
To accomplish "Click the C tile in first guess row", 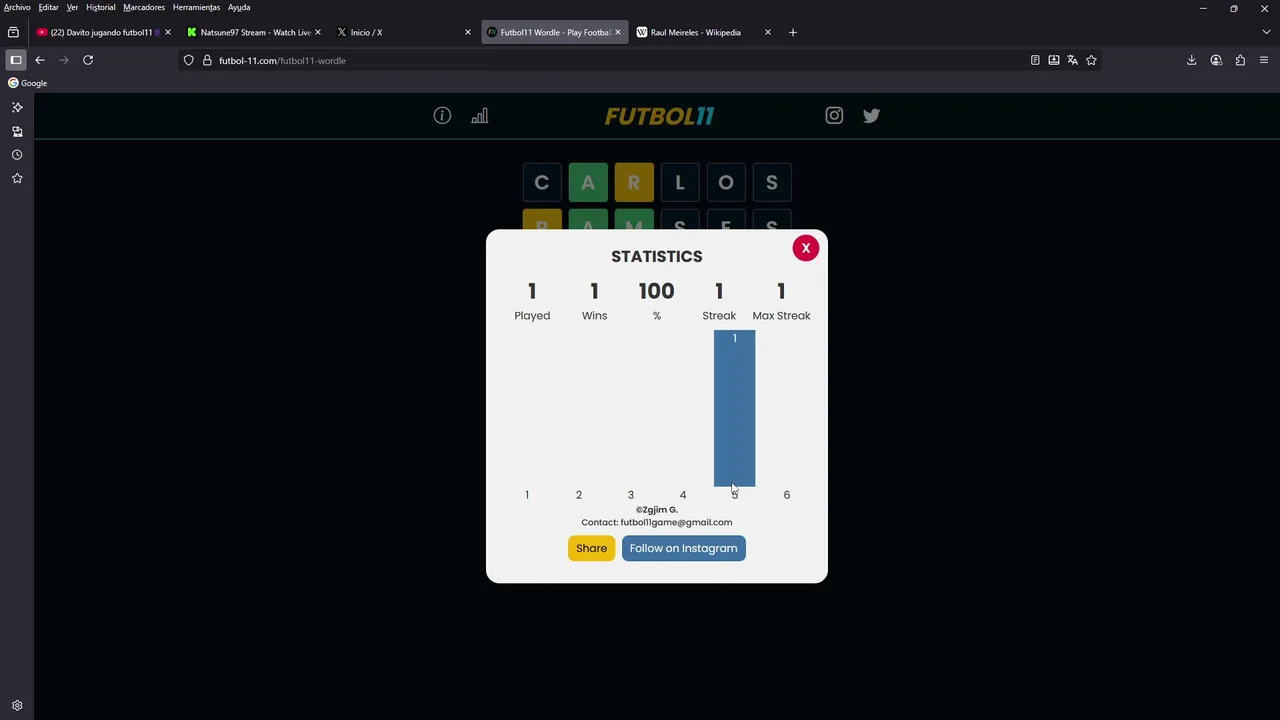I will point(542,183).
